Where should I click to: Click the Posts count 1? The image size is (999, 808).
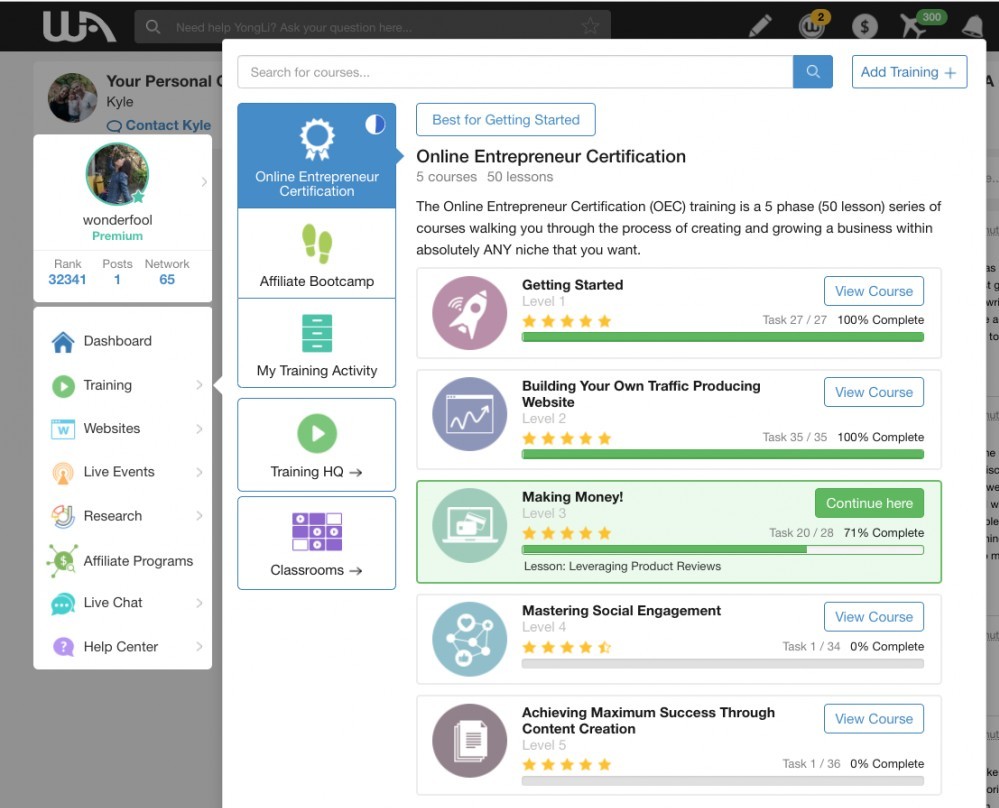(x=117, y=280)
